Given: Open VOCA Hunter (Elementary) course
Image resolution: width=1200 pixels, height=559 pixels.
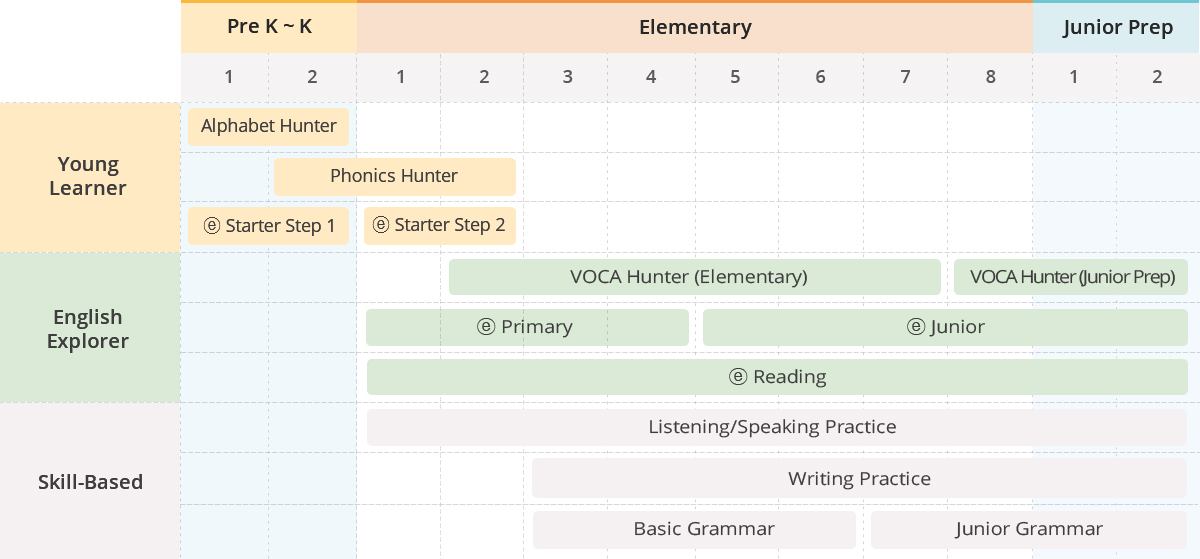Looking at the screenshot, I should [x=695, y=277].
